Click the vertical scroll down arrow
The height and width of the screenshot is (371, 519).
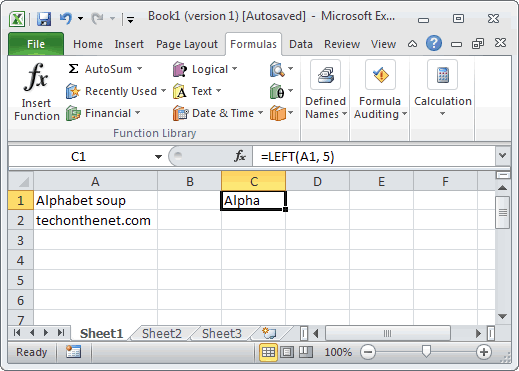tap(502, 316)
